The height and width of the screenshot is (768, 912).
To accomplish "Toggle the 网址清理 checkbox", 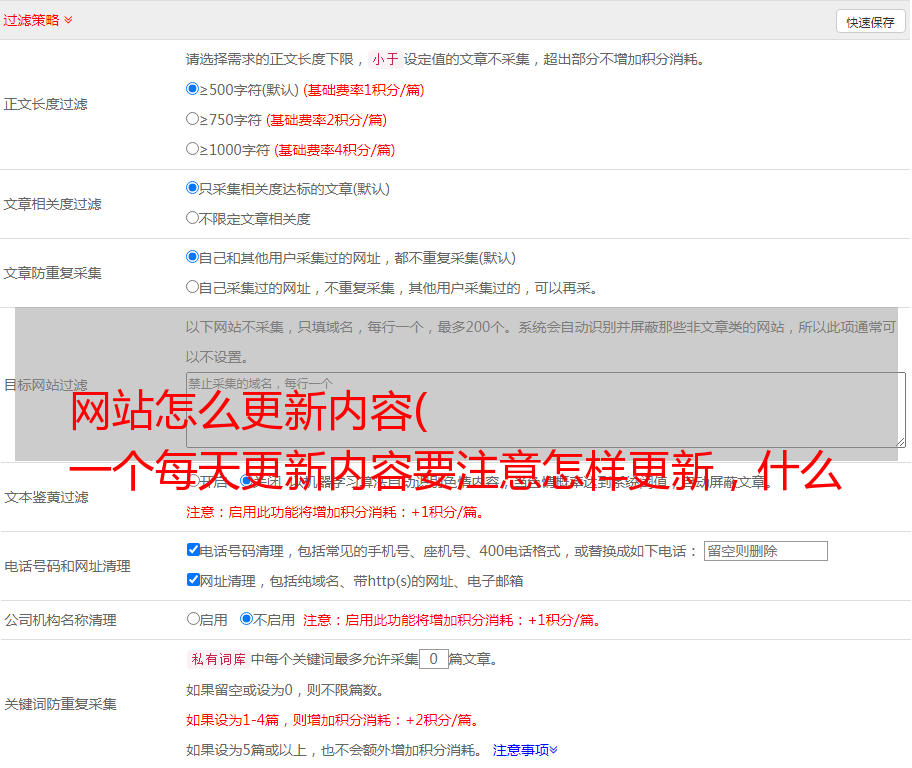I will [x=193, y=579].
